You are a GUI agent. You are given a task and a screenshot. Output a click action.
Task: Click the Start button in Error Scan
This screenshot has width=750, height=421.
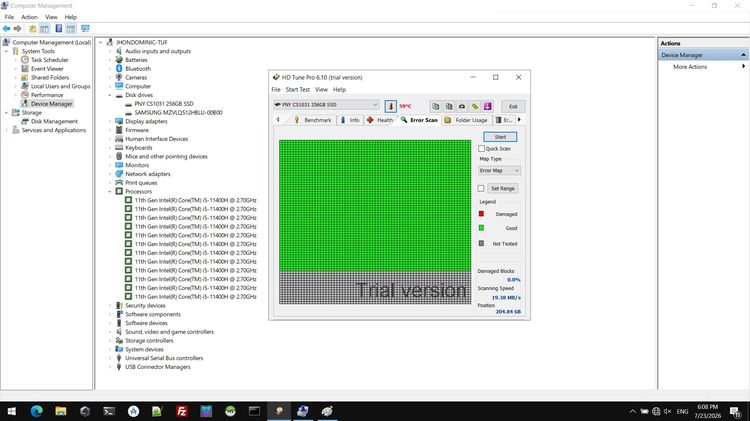[x=500, y=137]
